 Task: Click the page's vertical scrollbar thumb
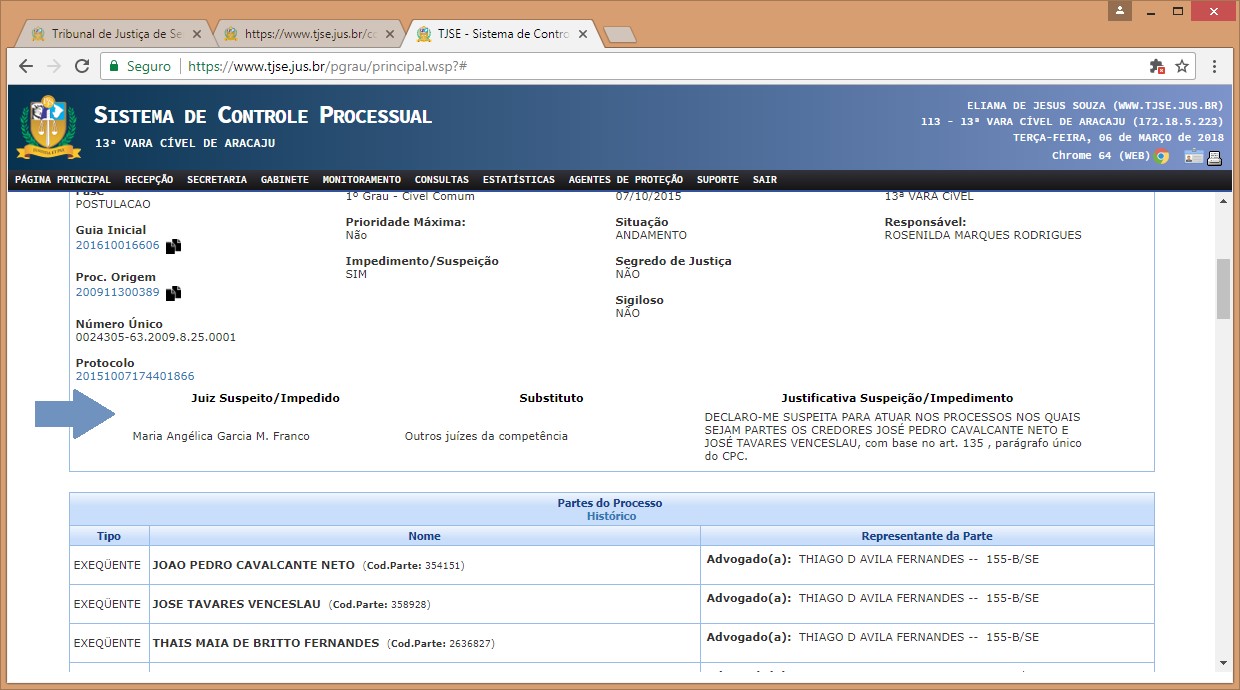point(1223,288)
